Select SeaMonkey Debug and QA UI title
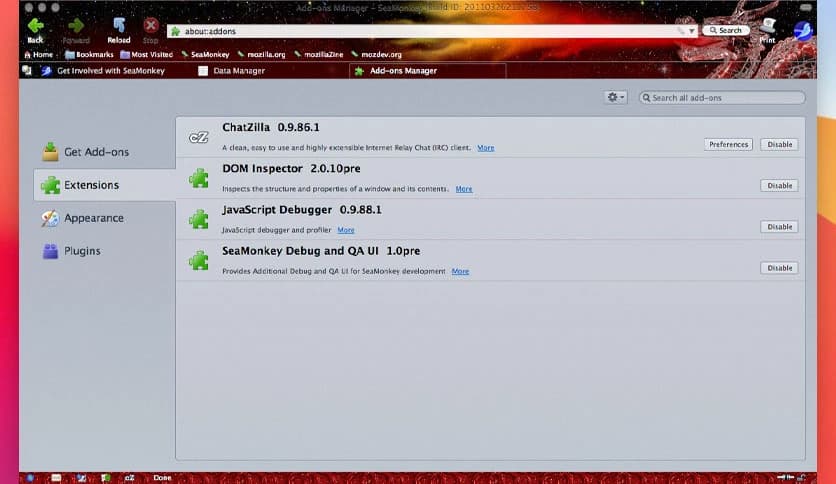This screenshot has height=484, width=836. tap(321, 251)
